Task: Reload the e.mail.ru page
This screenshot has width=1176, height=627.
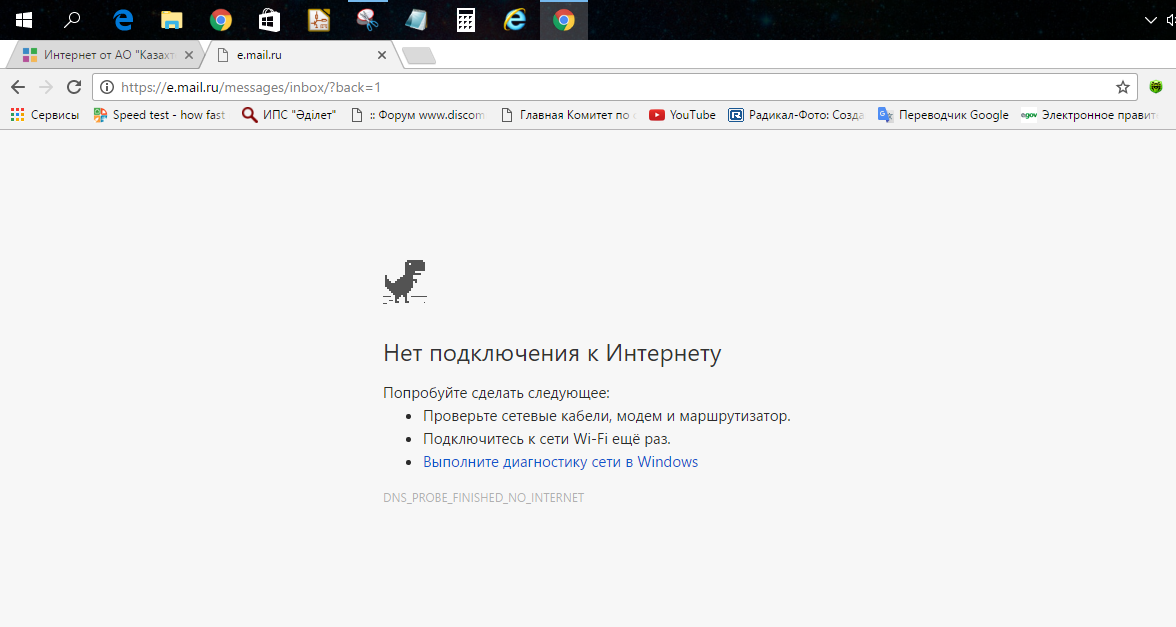Action: tap(73, 87)
